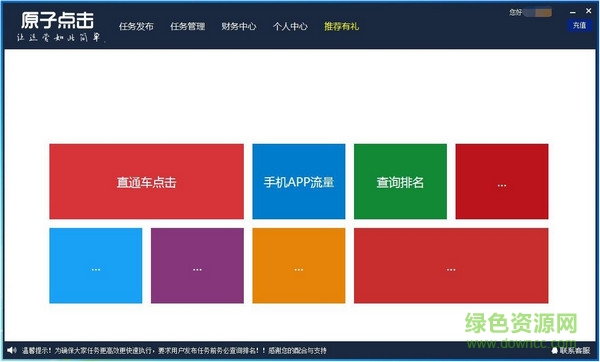600x362 pixels.
Task: Click the 充值 recharge button
Action: pos(579,25)
